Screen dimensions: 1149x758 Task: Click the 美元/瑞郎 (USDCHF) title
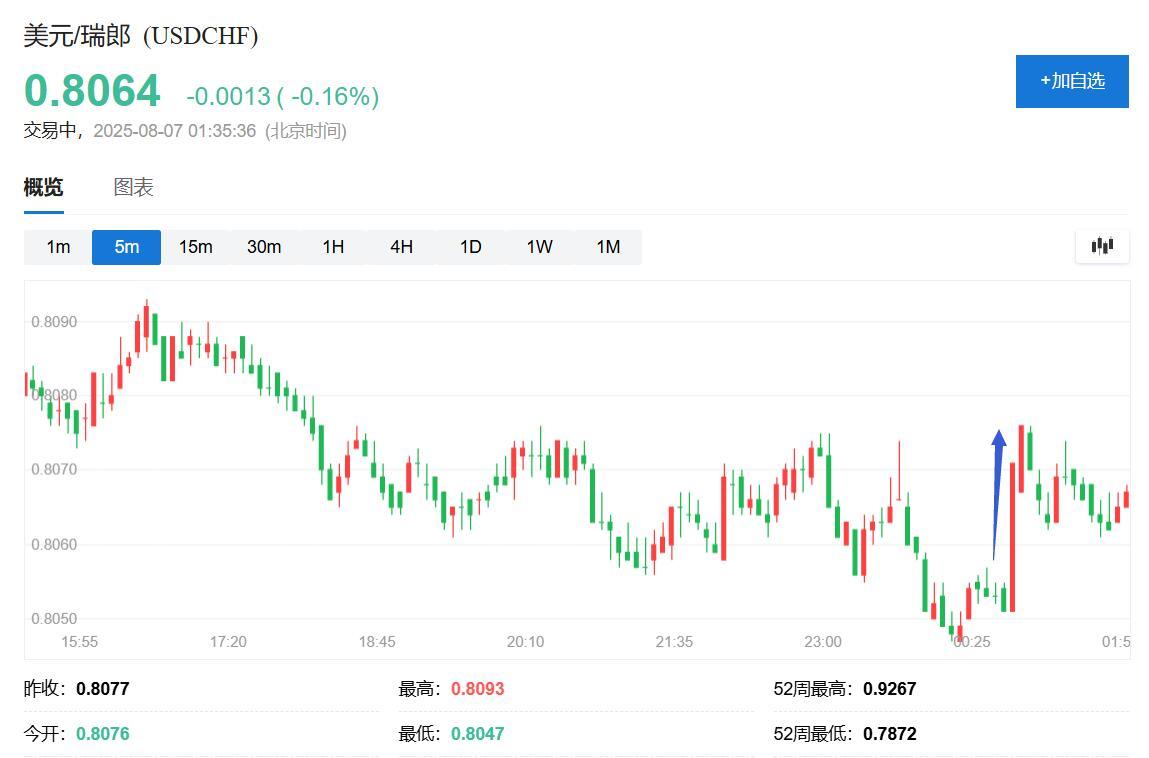(141, 35)
